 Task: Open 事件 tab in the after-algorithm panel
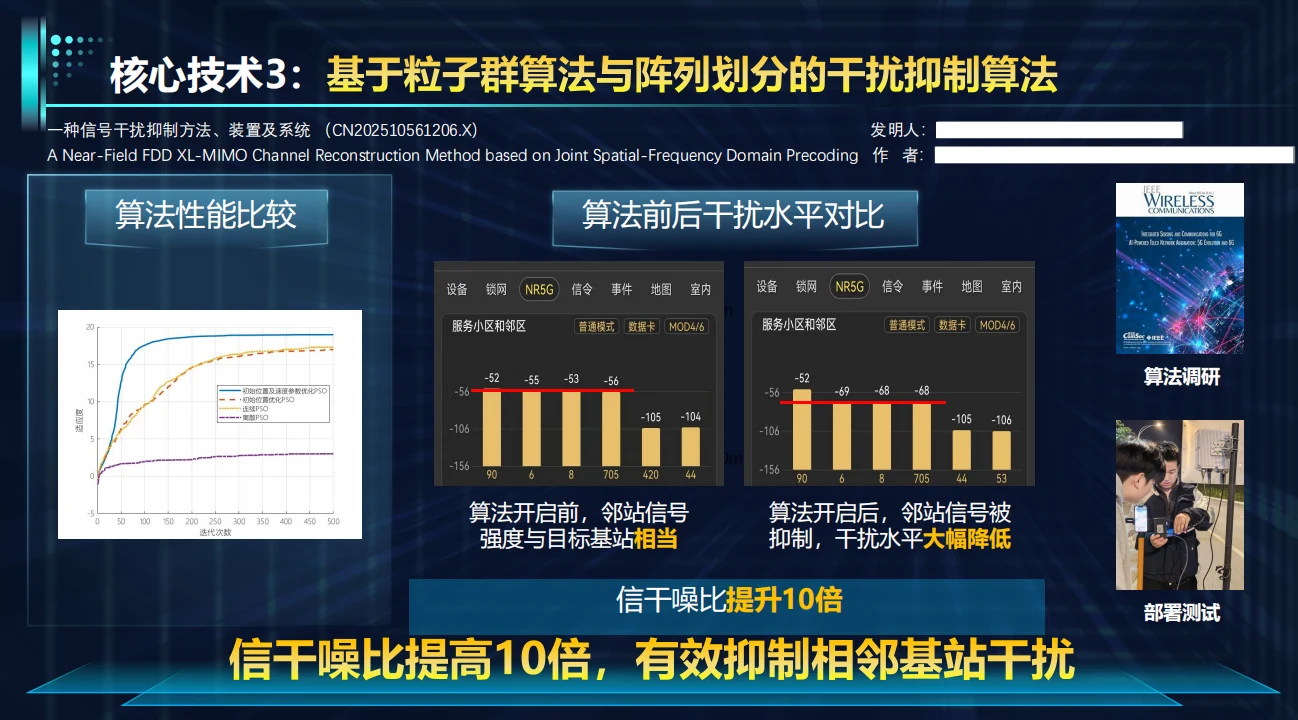tap(933, 286)
